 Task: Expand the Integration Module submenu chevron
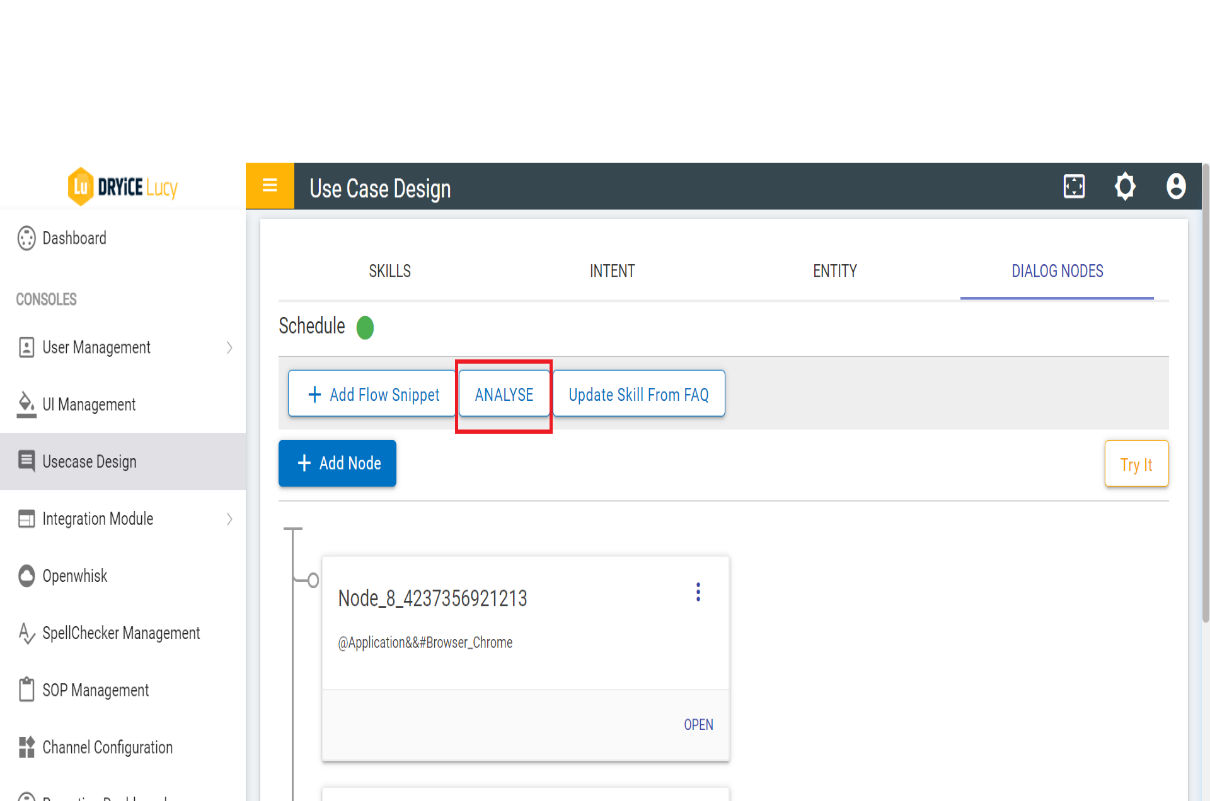(229, 519)
